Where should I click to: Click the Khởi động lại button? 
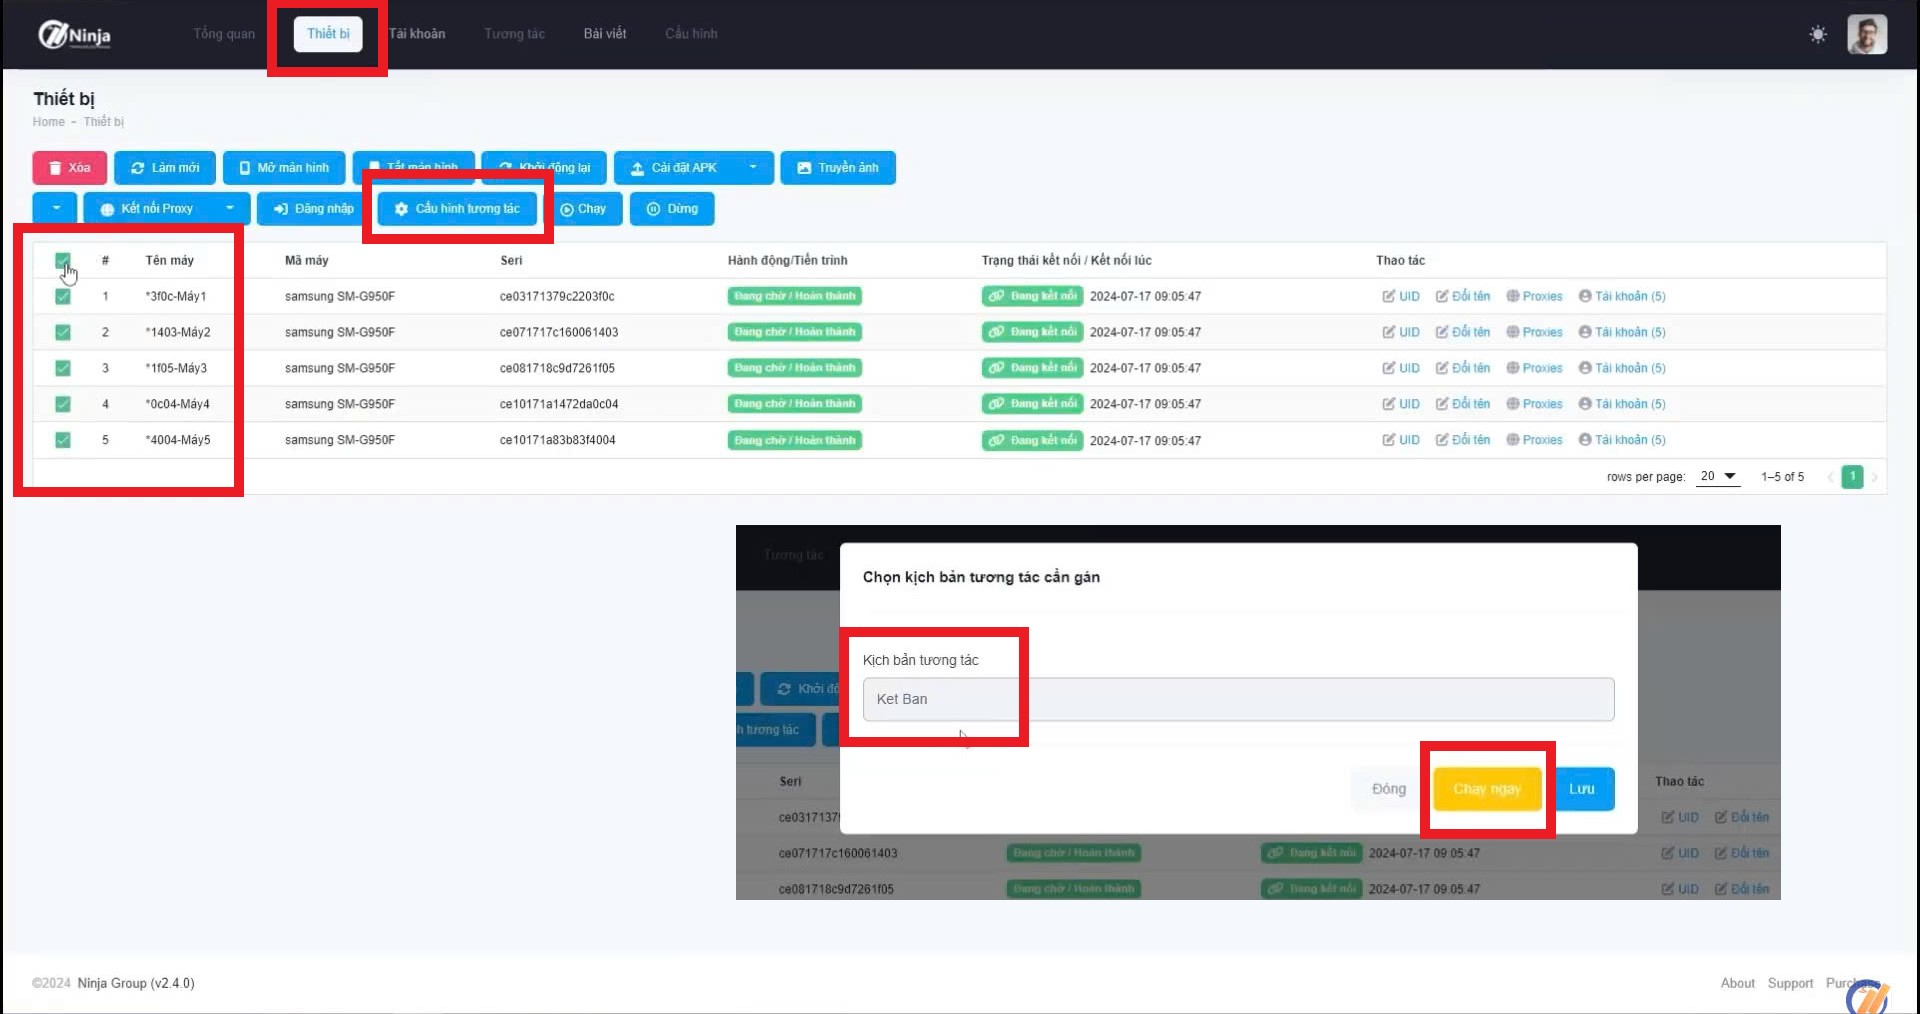[544, 168]
